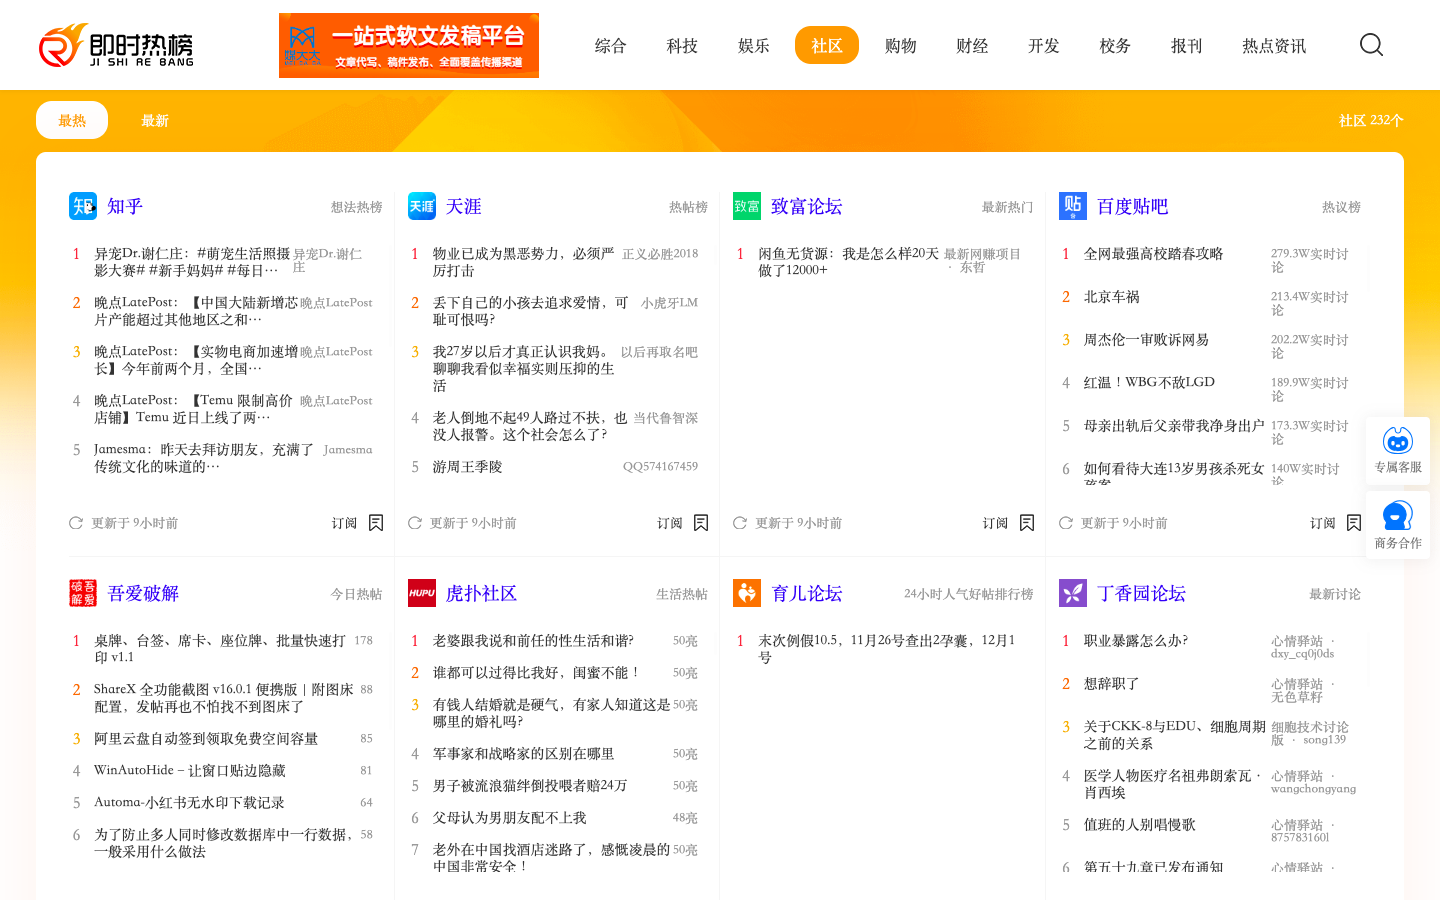Open the 致富论坛 title link
This screenshot has height=900, width=1440.
[x=807, y=206]
